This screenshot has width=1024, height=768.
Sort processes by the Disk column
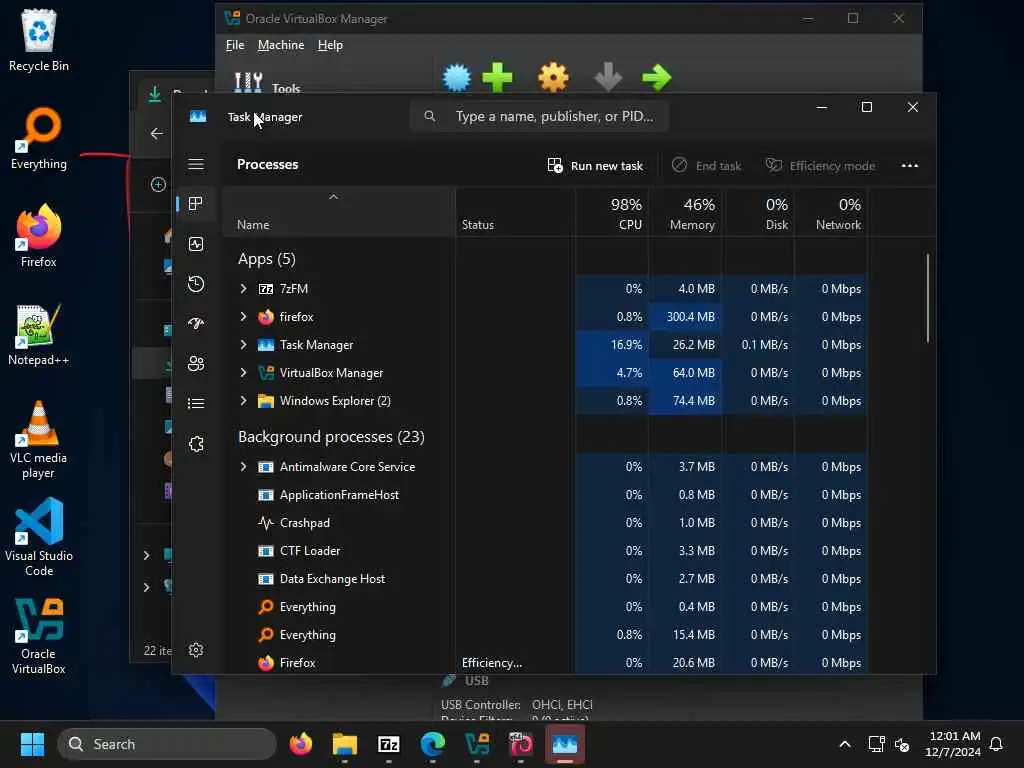pyautogui.click(x=758, y=213)
